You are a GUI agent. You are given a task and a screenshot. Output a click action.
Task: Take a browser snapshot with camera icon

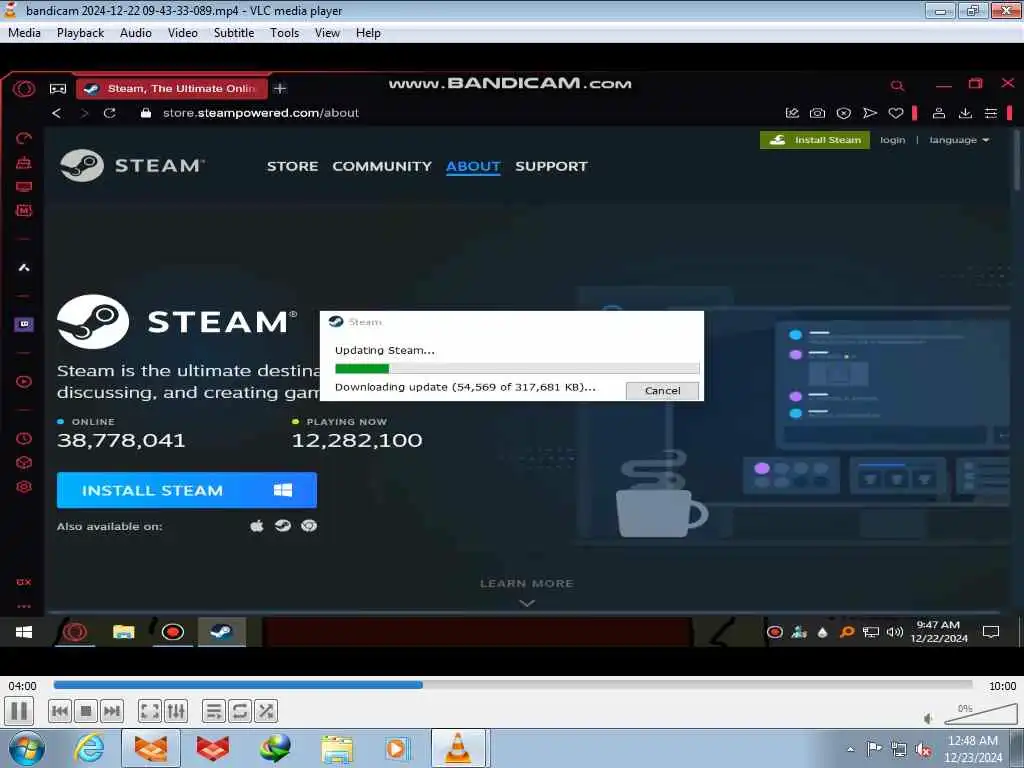[x=817, y=113]
